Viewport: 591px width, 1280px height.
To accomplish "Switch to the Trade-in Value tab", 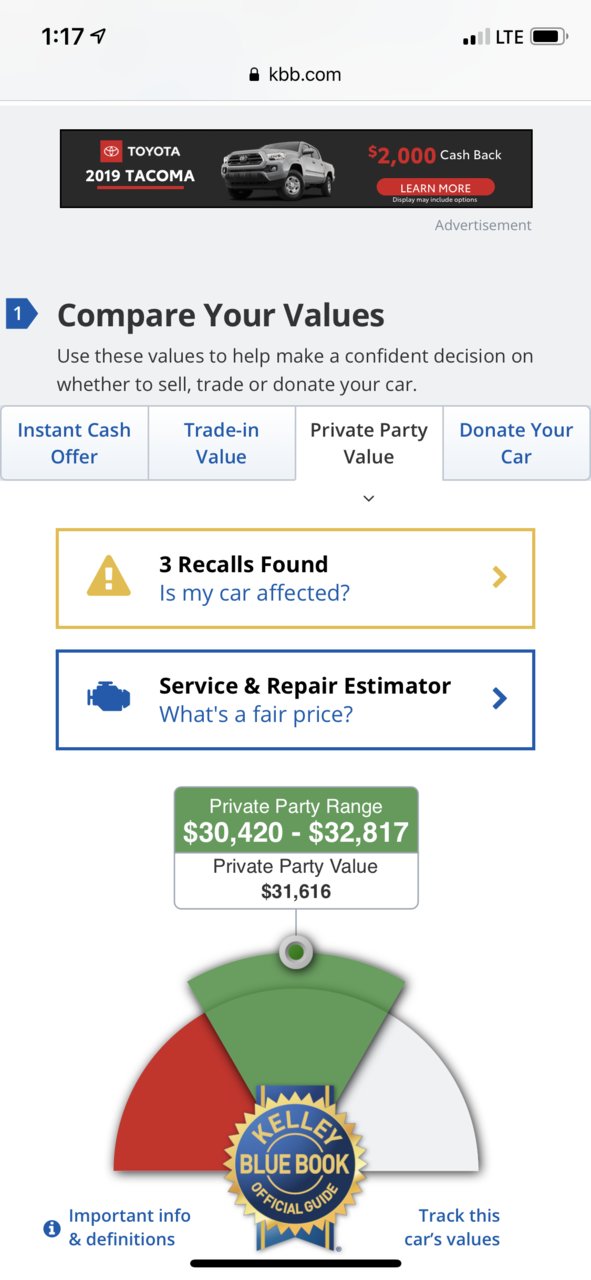I will (221, 443).
